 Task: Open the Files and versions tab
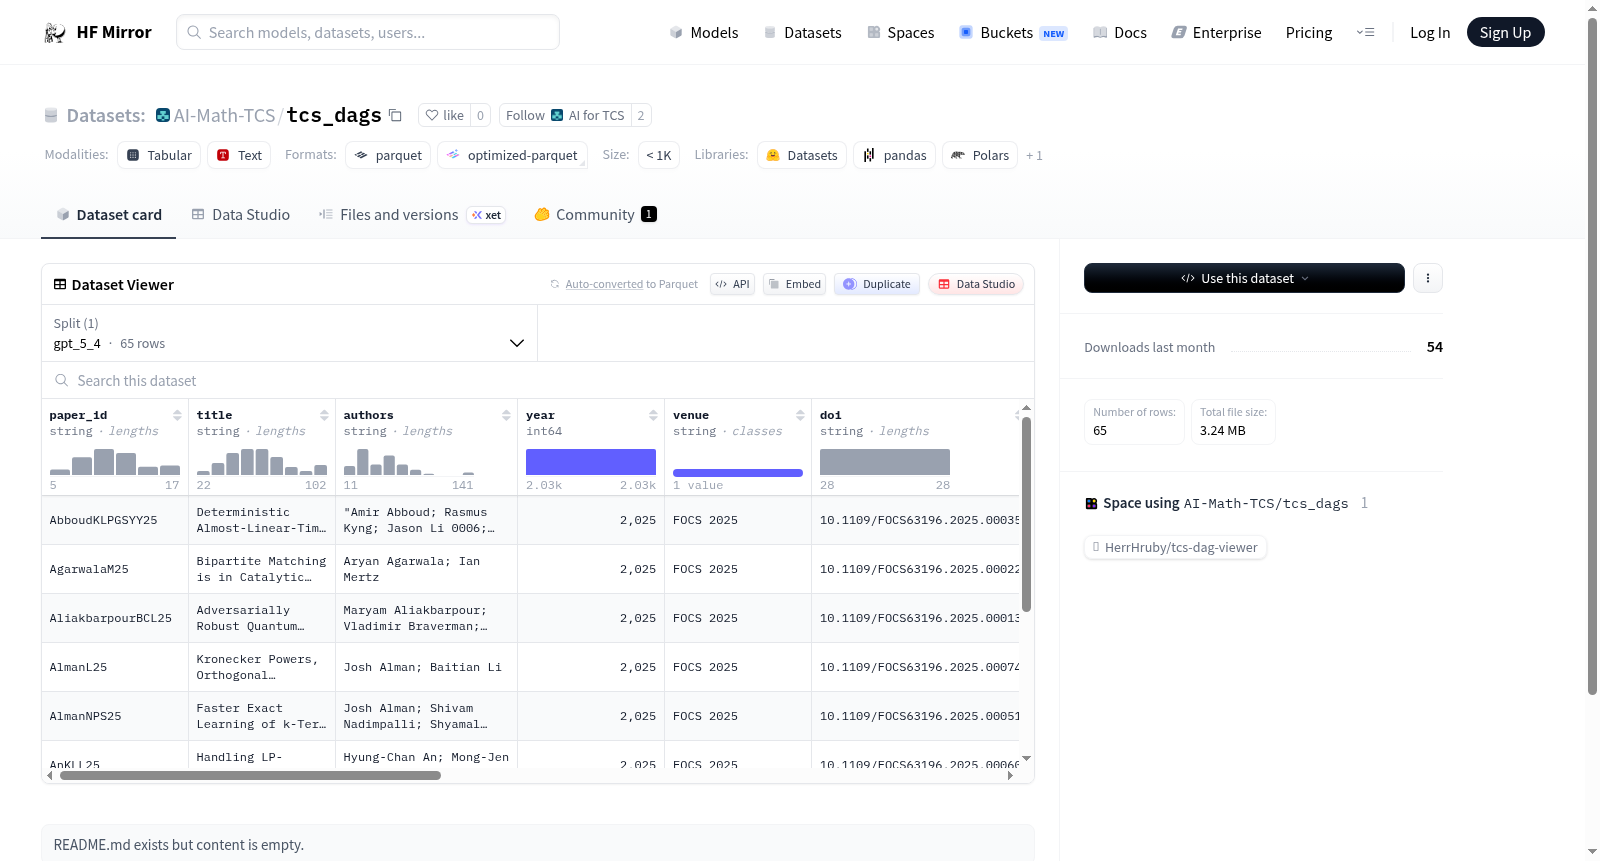click(412, 215)
